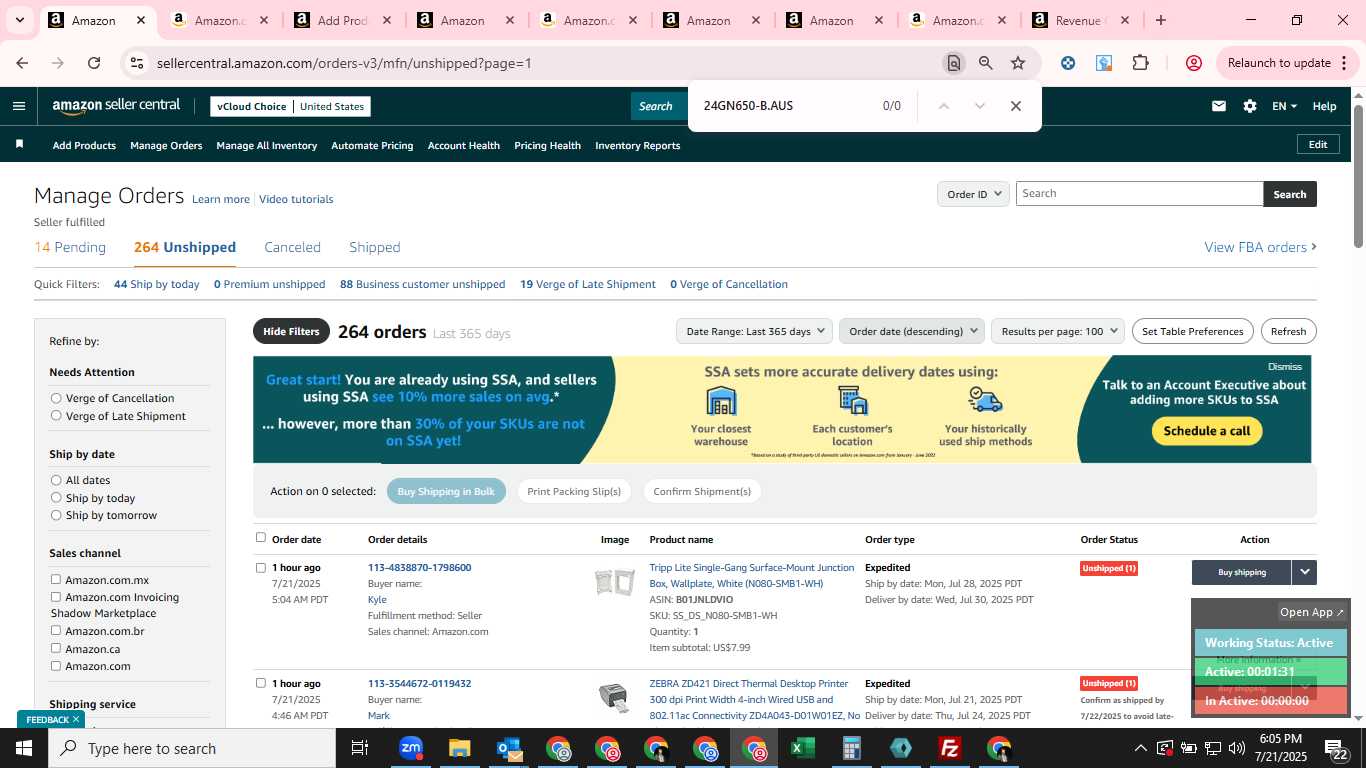The width and height of the screenshot is (1366, 768).
Task: Click the bookmark flag icon in the nav bar
Action: pyautogui.click(x=19, y=145)
